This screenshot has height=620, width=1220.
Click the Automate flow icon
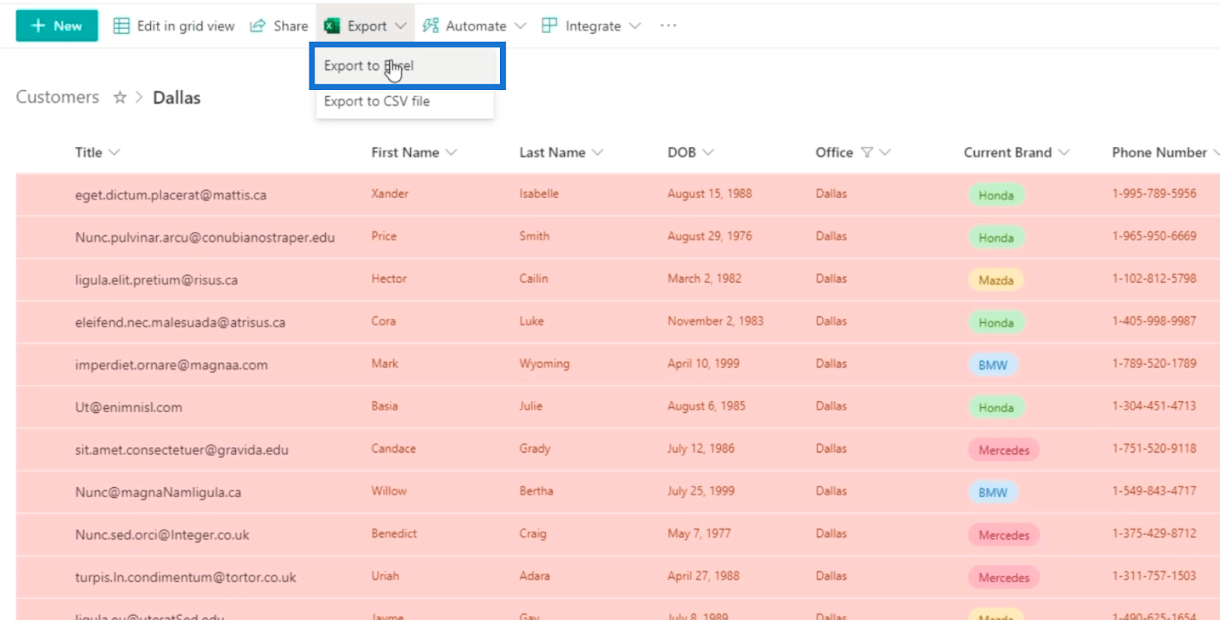click(x=431, y=26)
